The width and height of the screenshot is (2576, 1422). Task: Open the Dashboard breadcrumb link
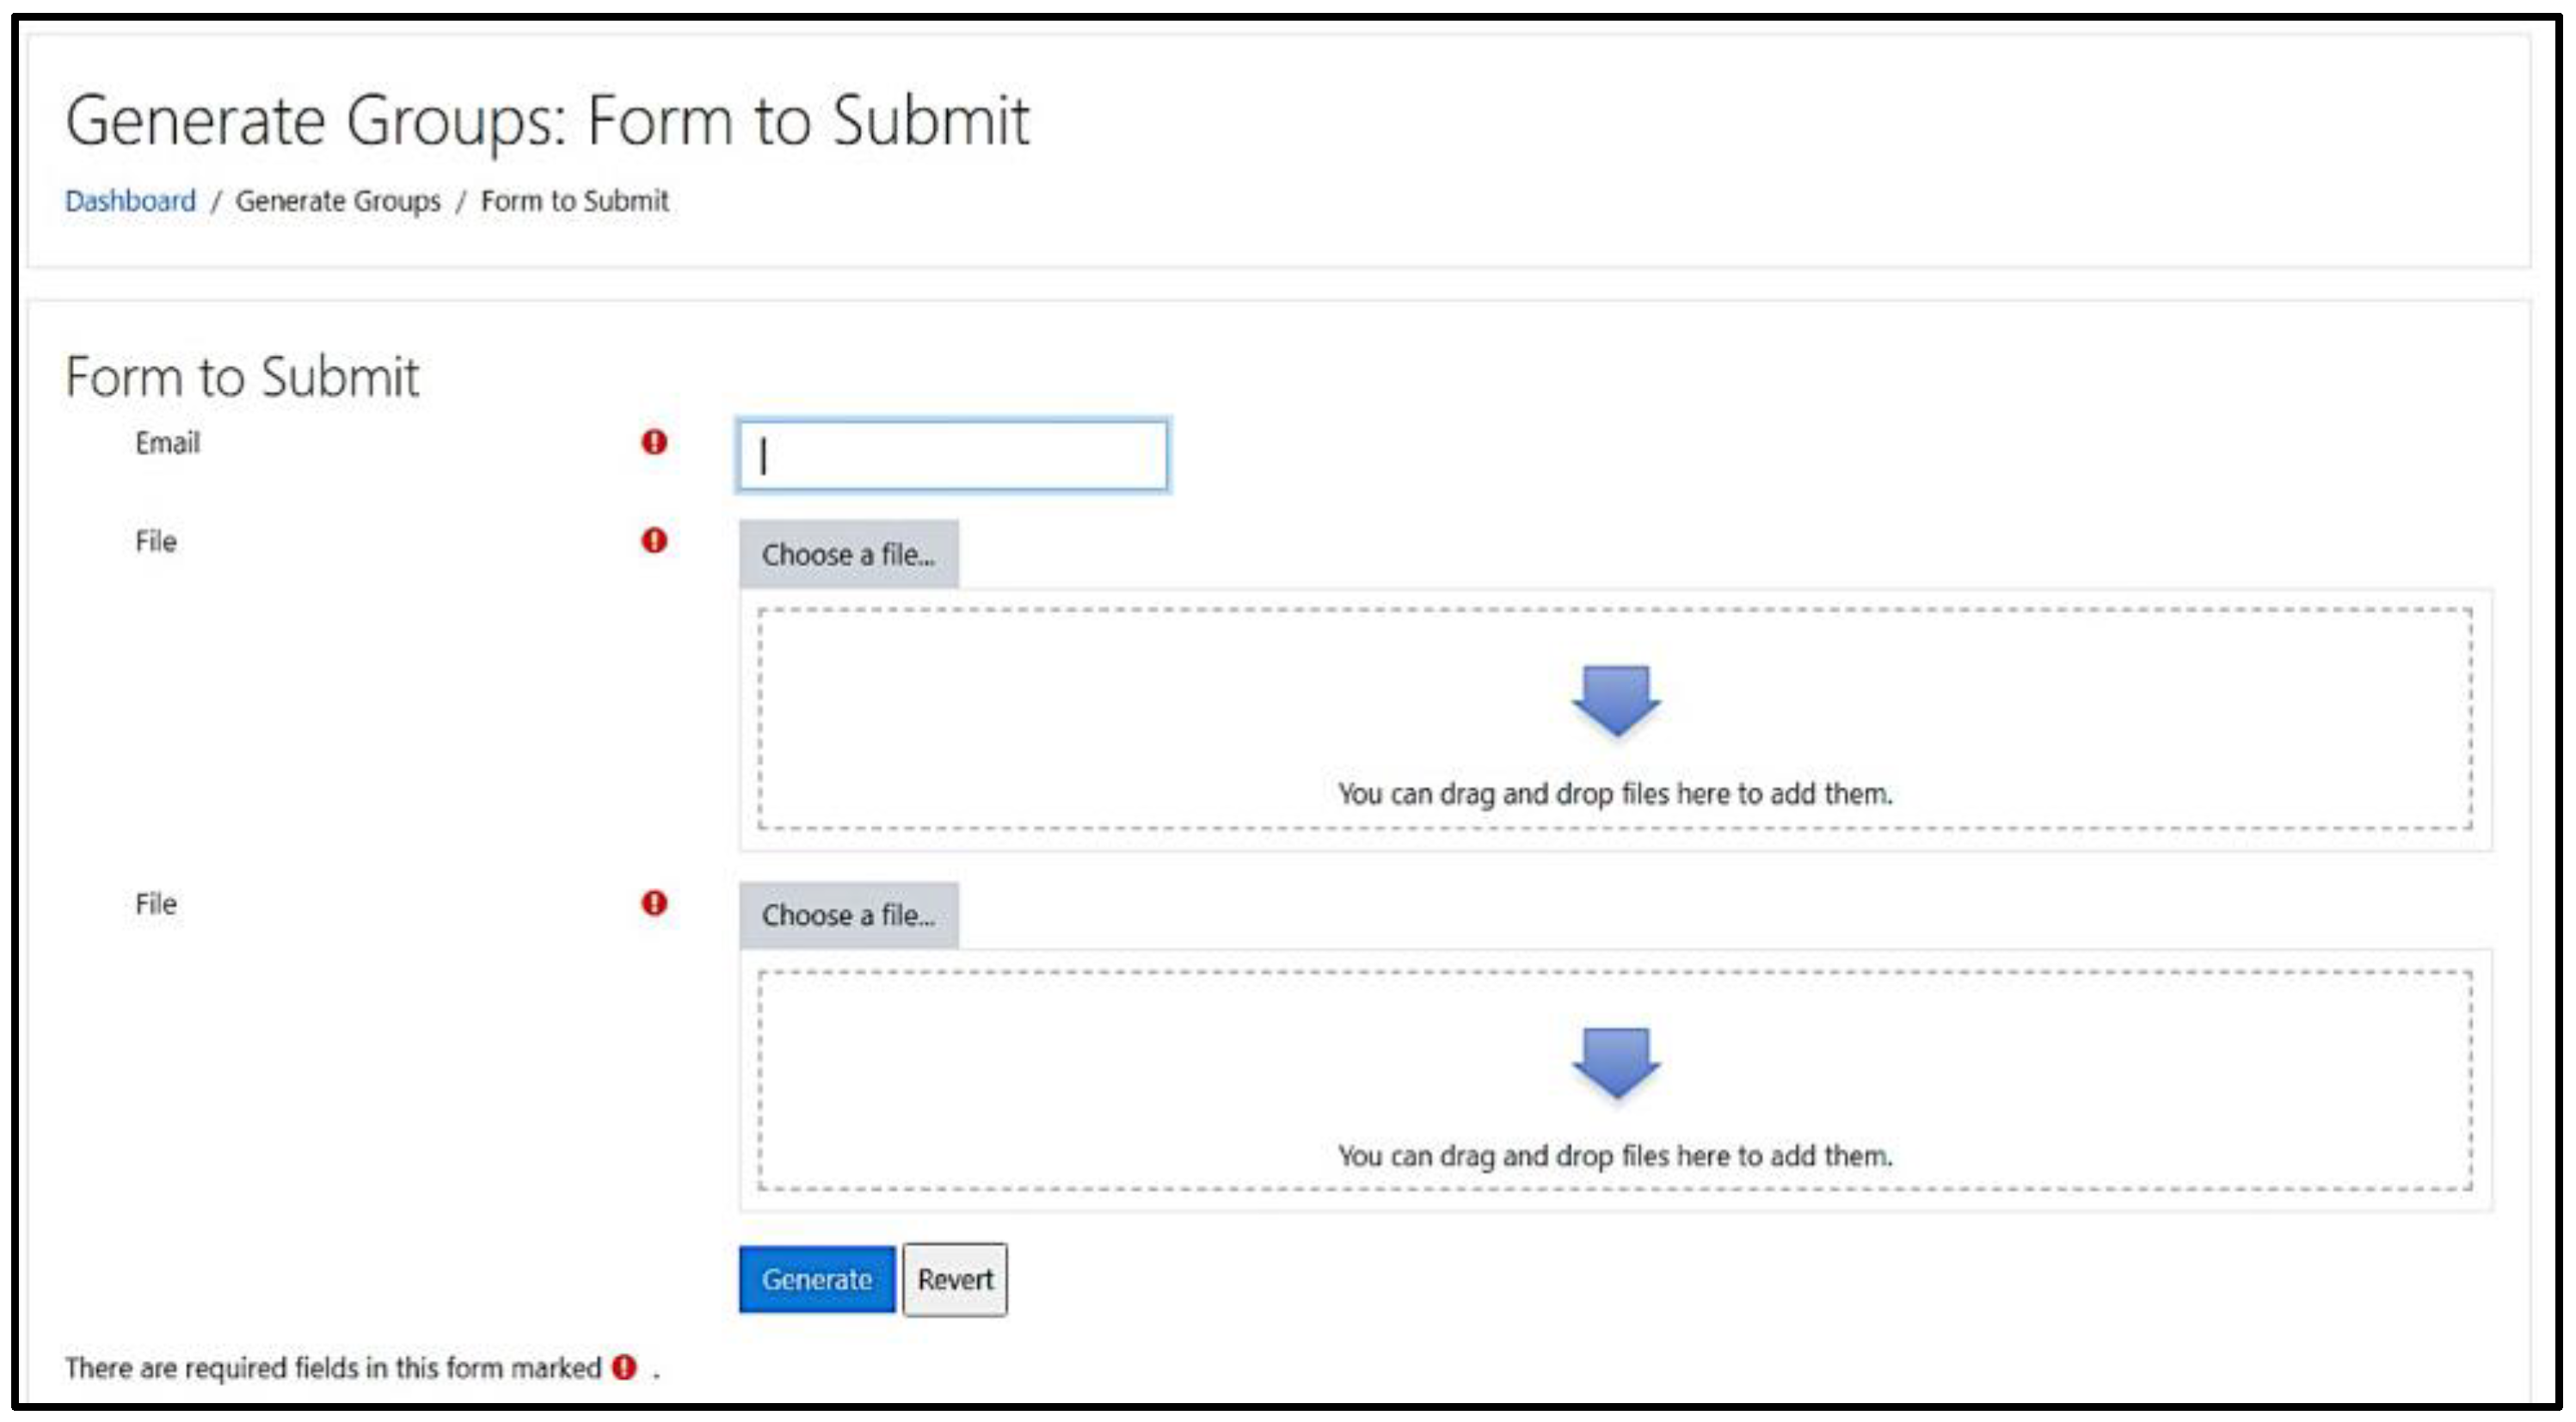pyautogui.click(x=130, y=201)
